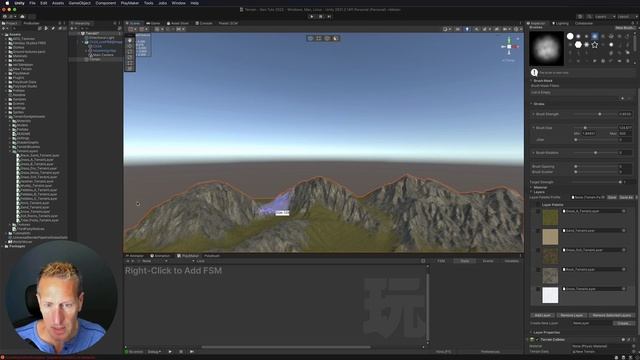Expand the Brush Strength settings
640x360 pixels.
(533, 114)
